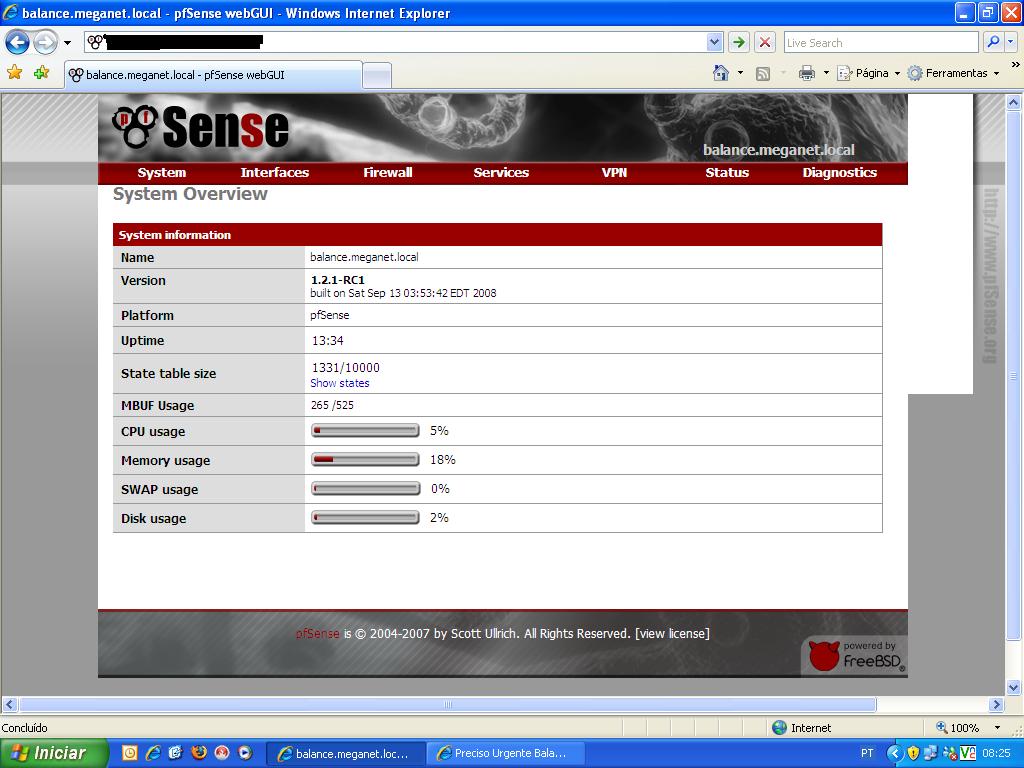Click the Live Search input box

coord(881,43)
